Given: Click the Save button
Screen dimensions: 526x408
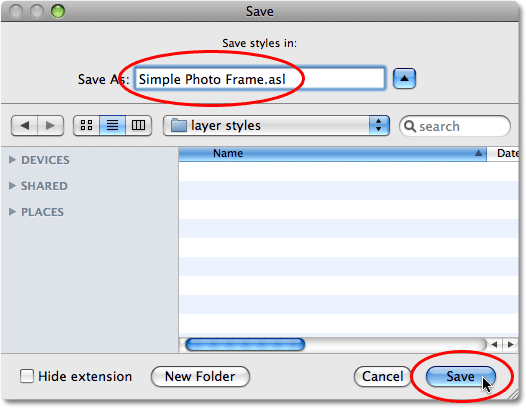Looking at the screenshot, I should (x=461, y=376).
